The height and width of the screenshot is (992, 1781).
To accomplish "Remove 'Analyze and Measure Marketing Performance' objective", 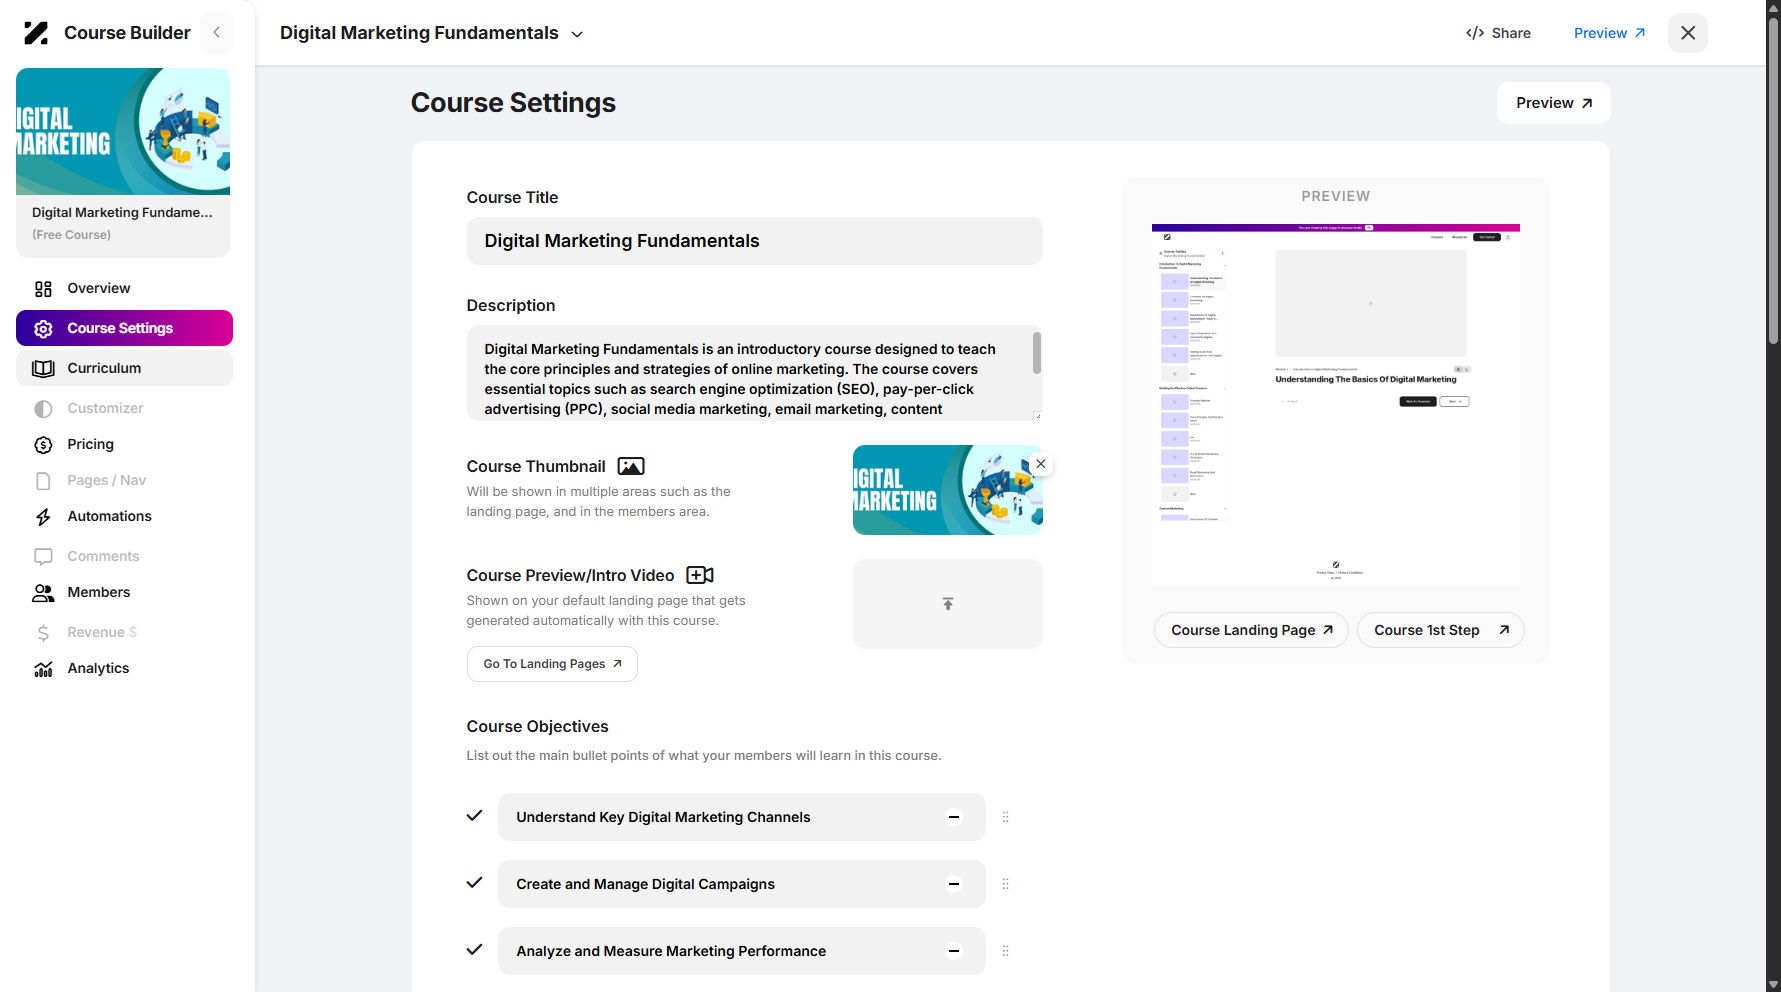I will 954,951.
